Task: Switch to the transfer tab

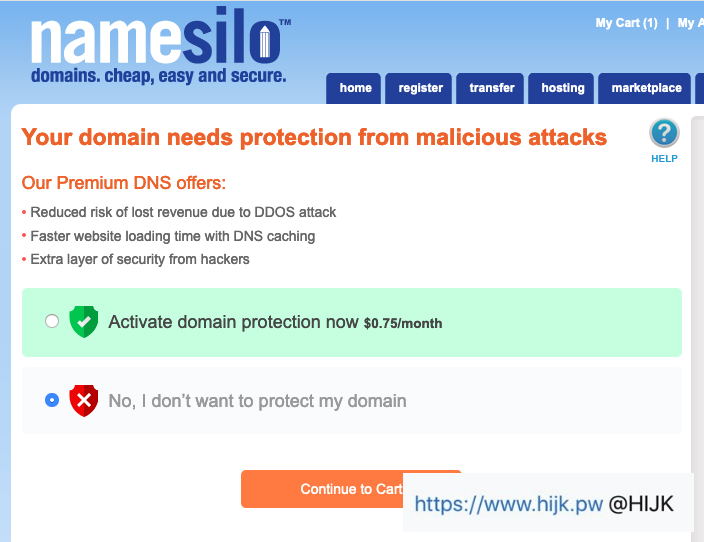Action: click(492, 88)
